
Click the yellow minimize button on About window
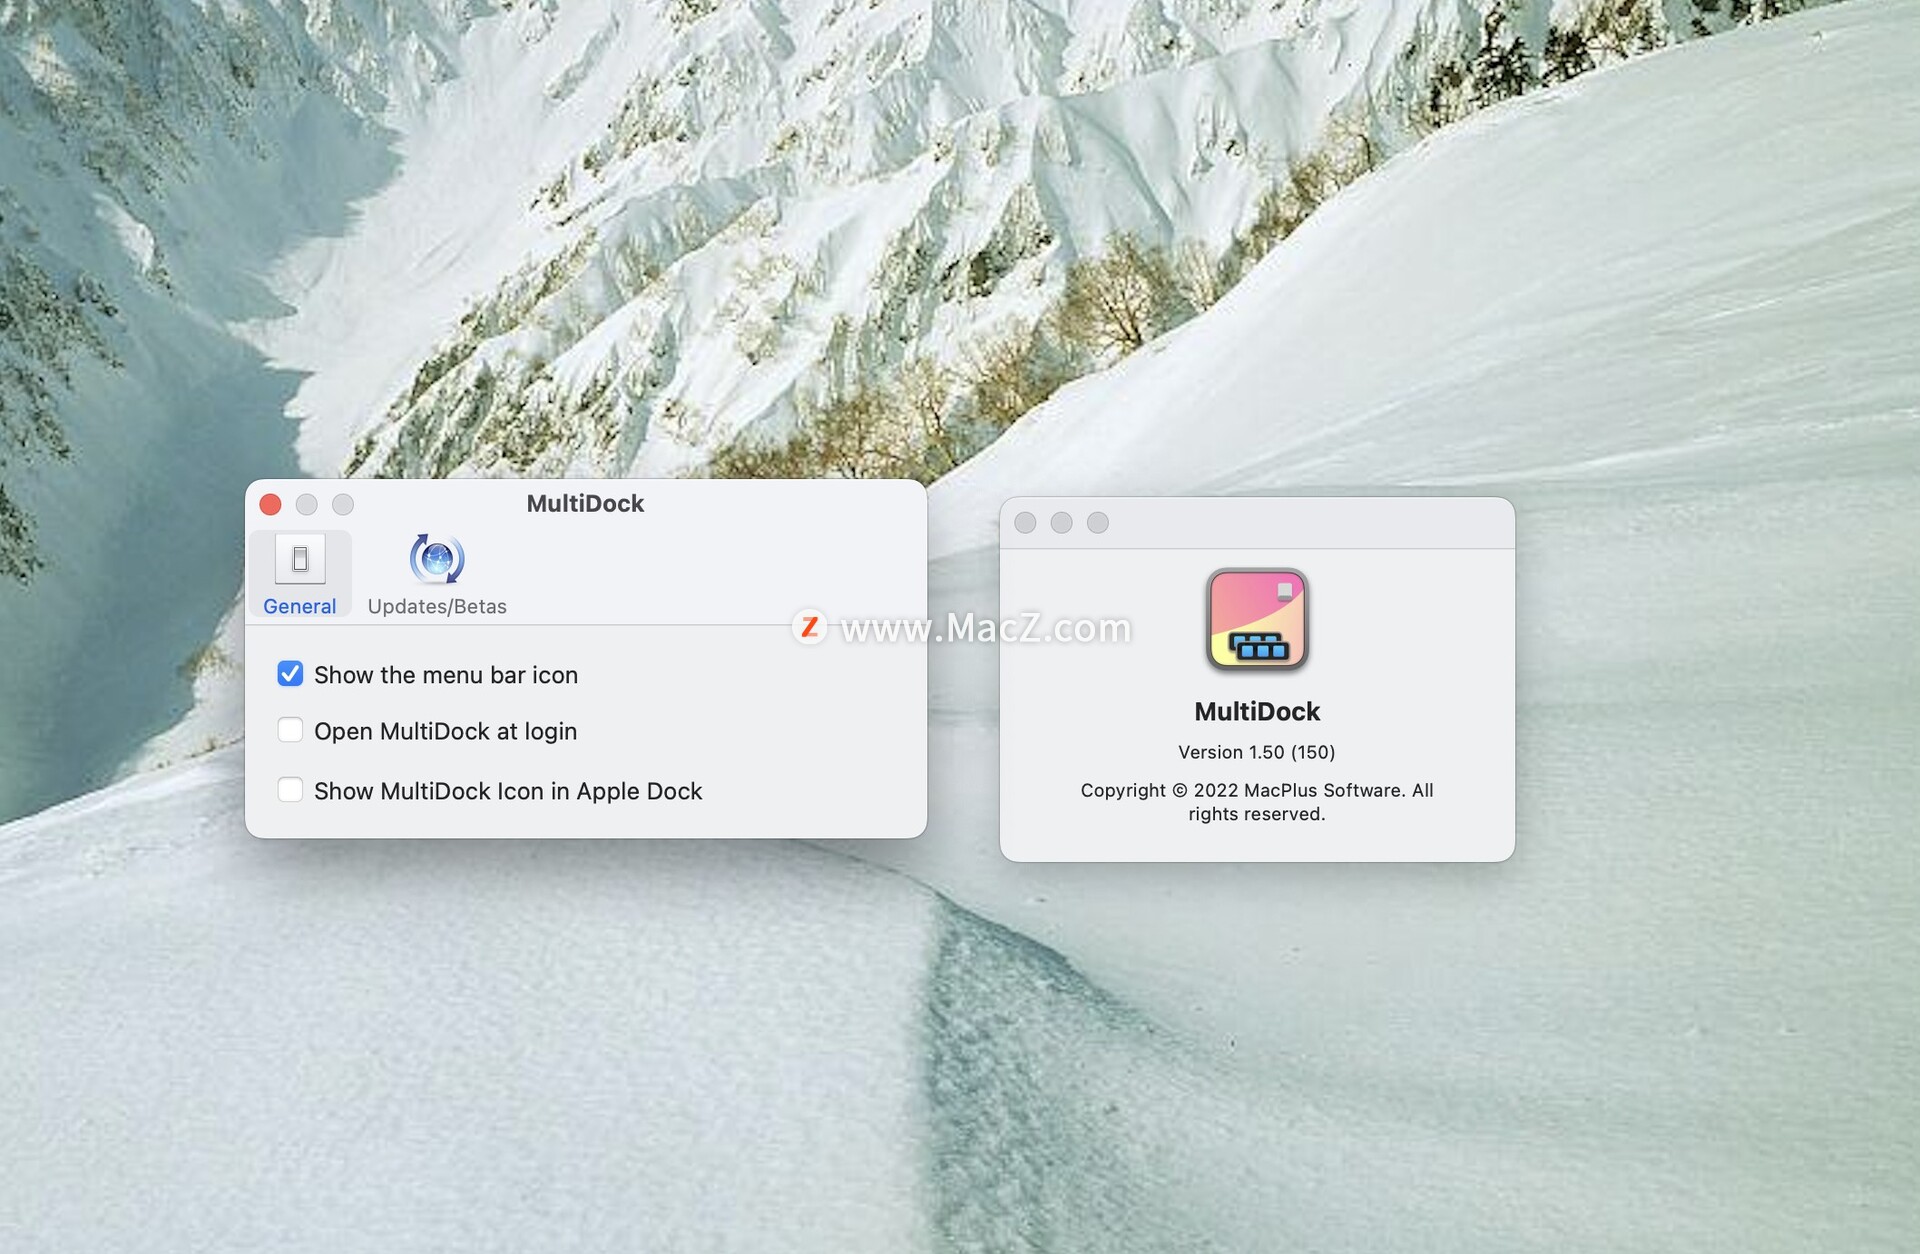click(x=1062, y=522)
